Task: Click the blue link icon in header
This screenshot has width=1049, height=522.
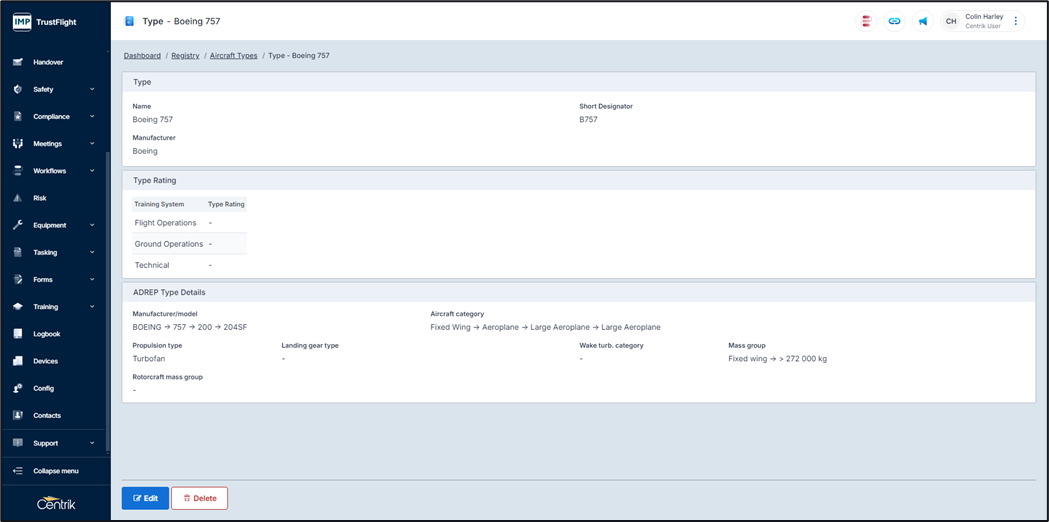Action: pos(894,21)
